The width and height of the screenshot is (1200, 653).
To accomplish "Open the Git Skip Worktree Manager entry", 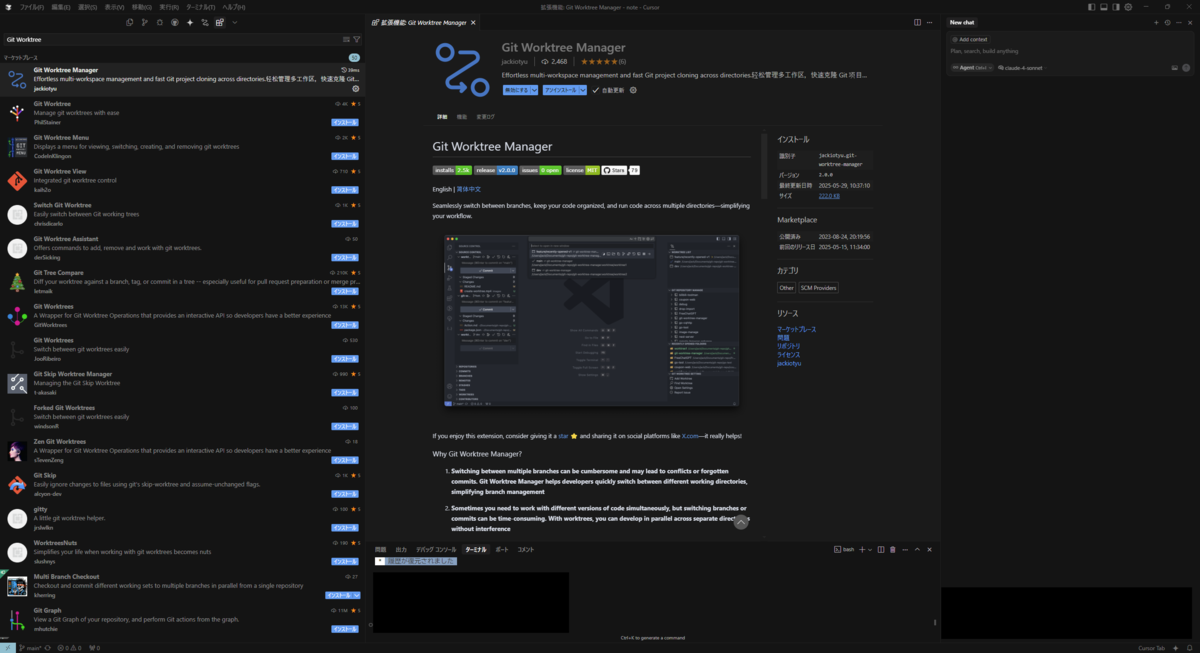I will click(x=182, y=383).
